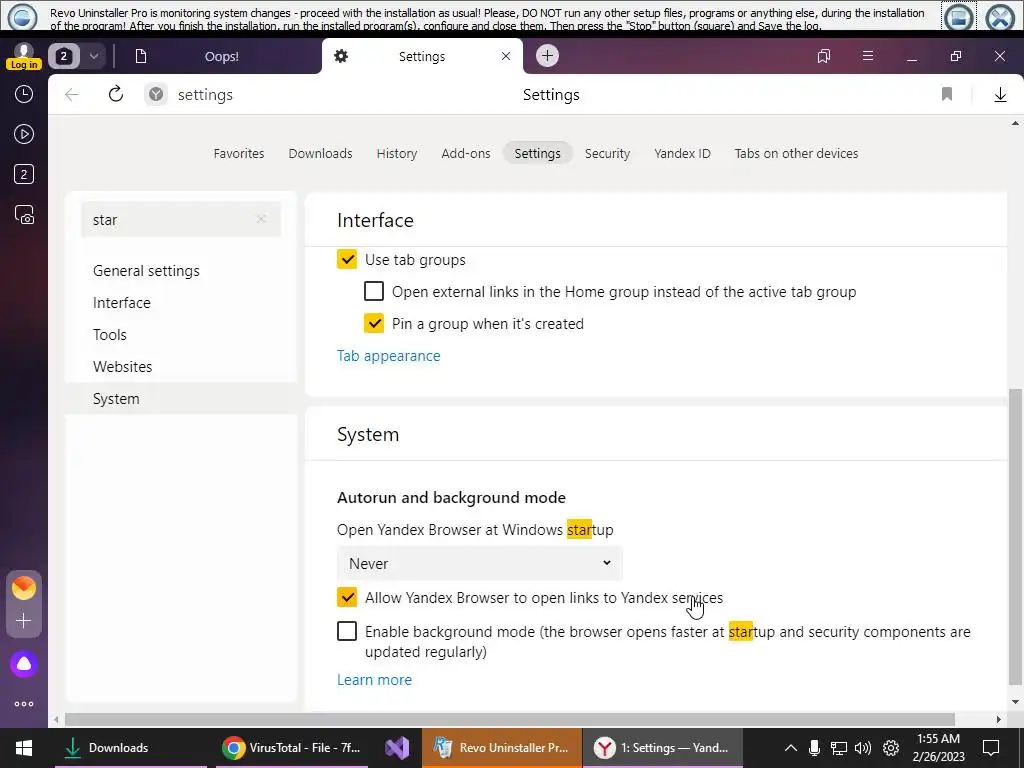Image resolution: width=1024 pixels, height=768 pixels.
Task: Click the Yandex site icon in address bar
Action: click(155, 95)
